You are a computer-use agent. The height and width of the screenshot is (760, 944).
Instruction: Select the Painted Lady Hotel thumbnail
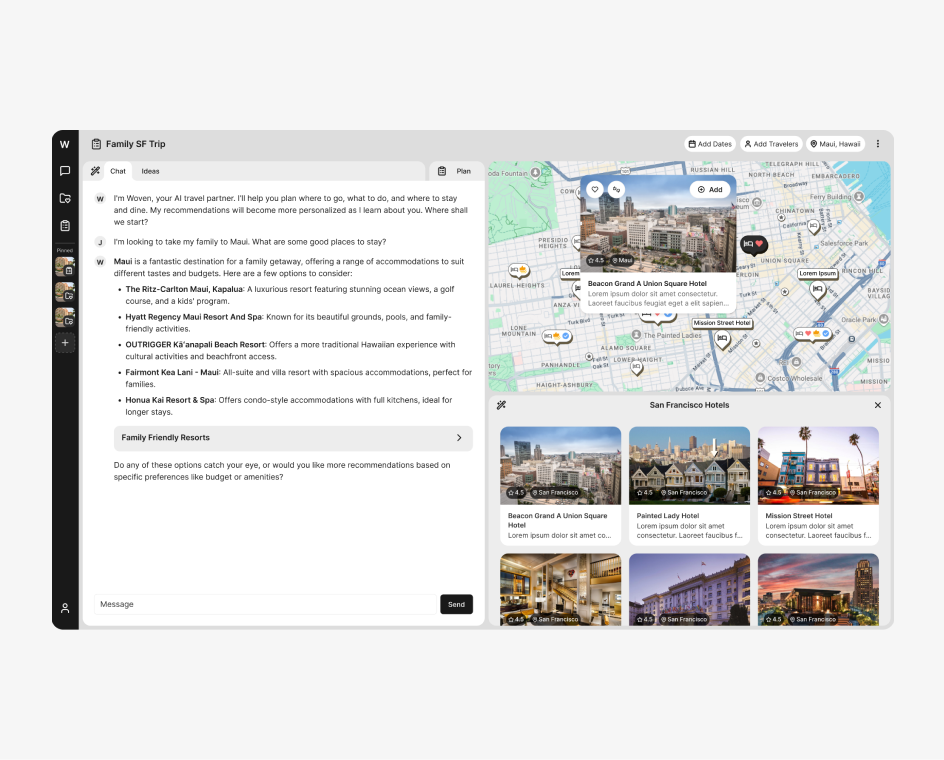click(689, 464)
